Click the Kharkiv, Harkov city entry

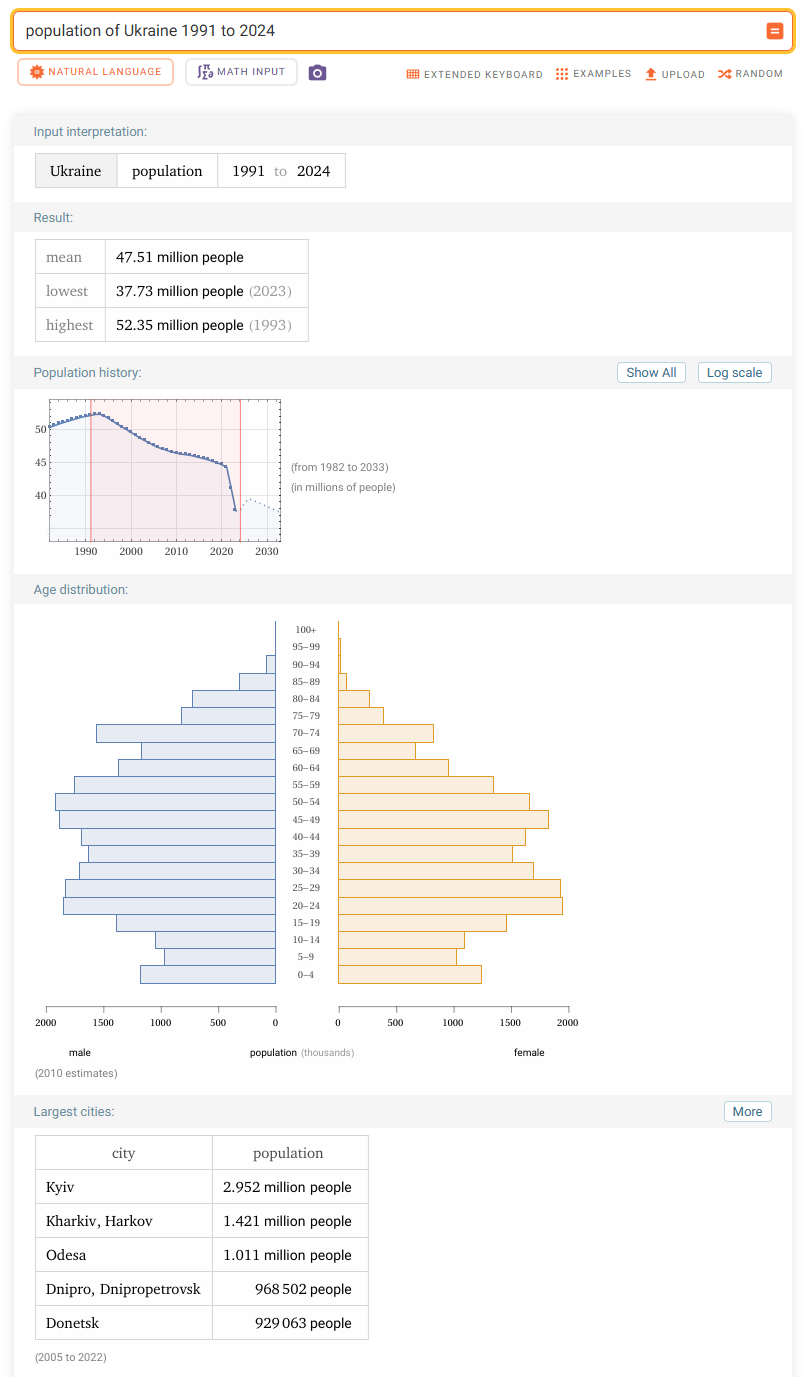(99, 1221)
